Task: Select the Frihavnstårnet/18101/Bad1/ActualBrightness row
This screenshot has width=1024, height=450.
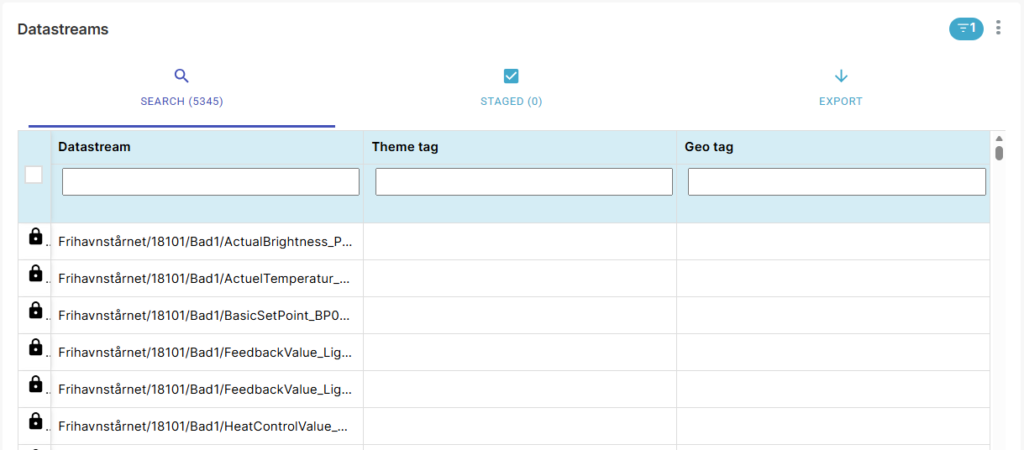Action: click(206, 242)
